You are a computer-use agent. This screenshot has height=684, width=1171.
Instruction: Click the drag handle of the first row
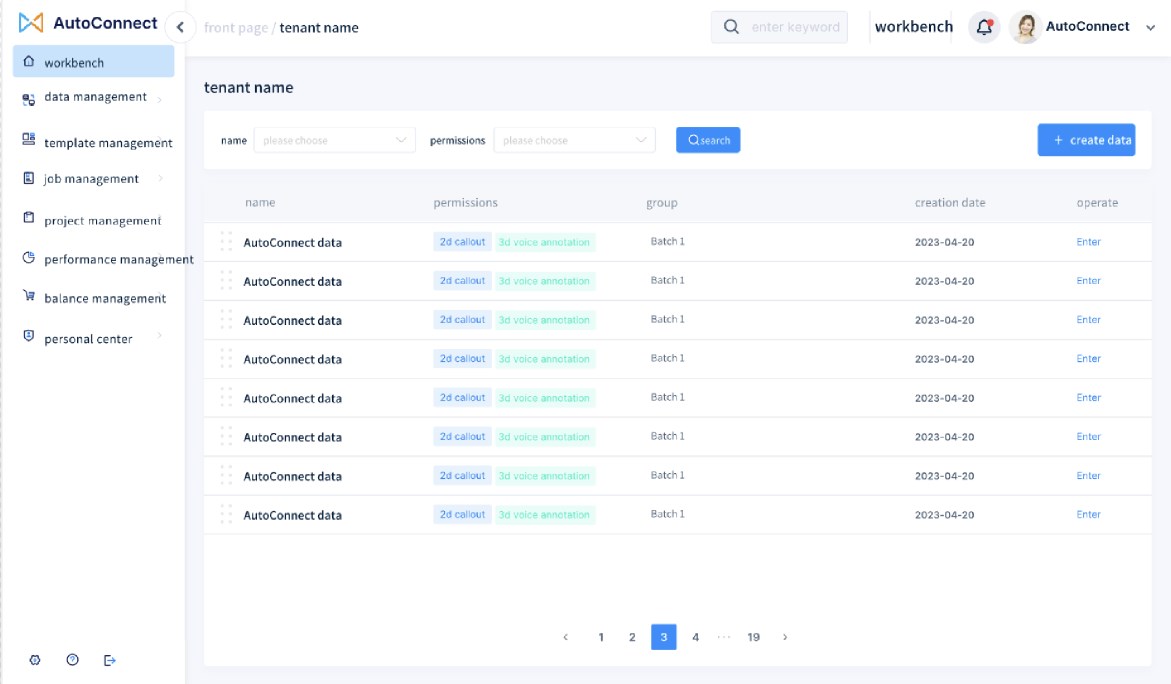[x=226, y=242]
